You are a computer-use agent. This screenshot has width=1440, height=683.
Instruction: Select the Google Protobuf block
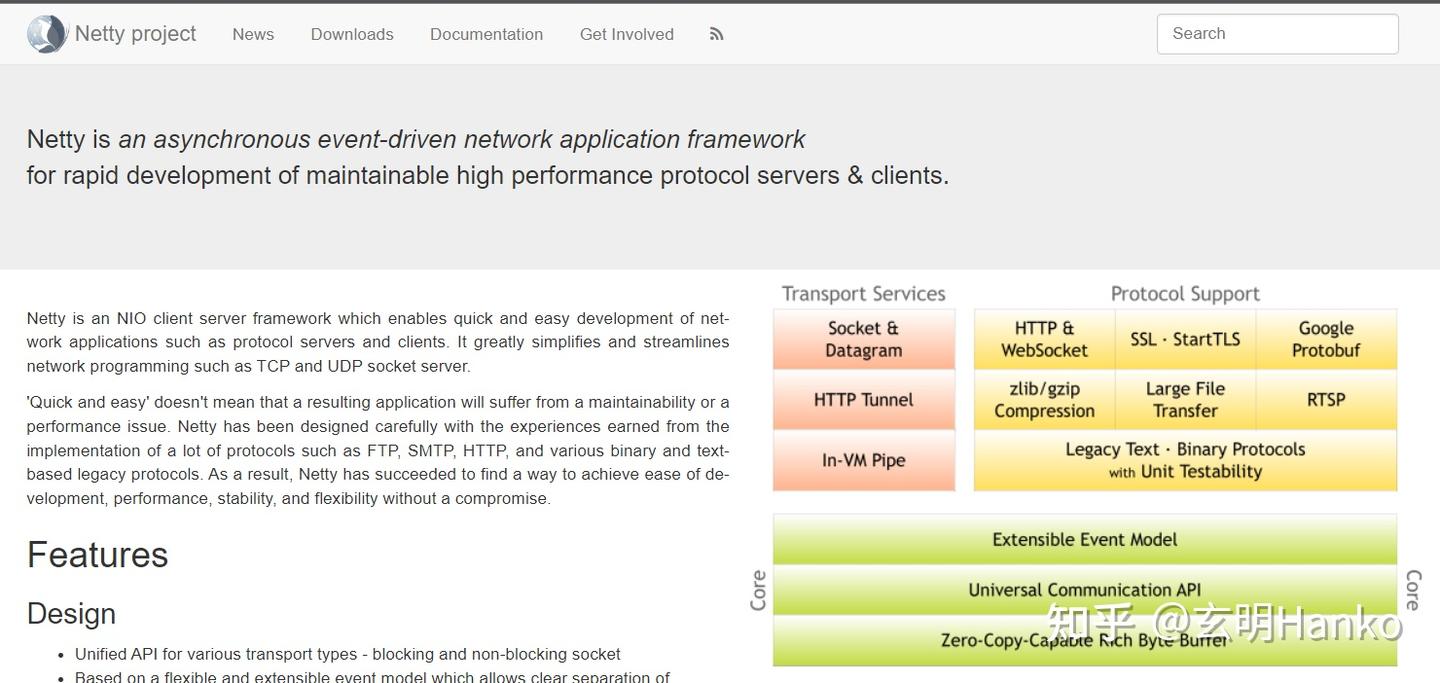1326,340
